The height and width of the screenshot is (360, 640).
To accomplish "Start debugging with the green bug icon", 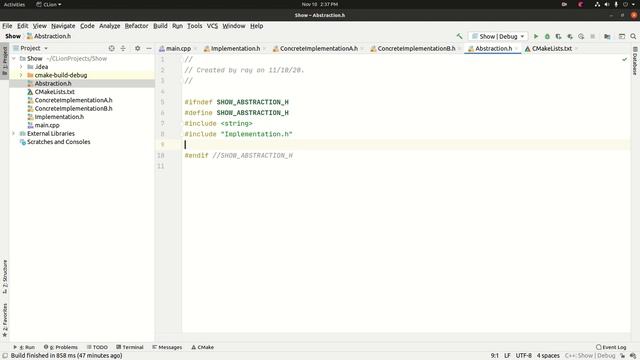I will point(547,36).
